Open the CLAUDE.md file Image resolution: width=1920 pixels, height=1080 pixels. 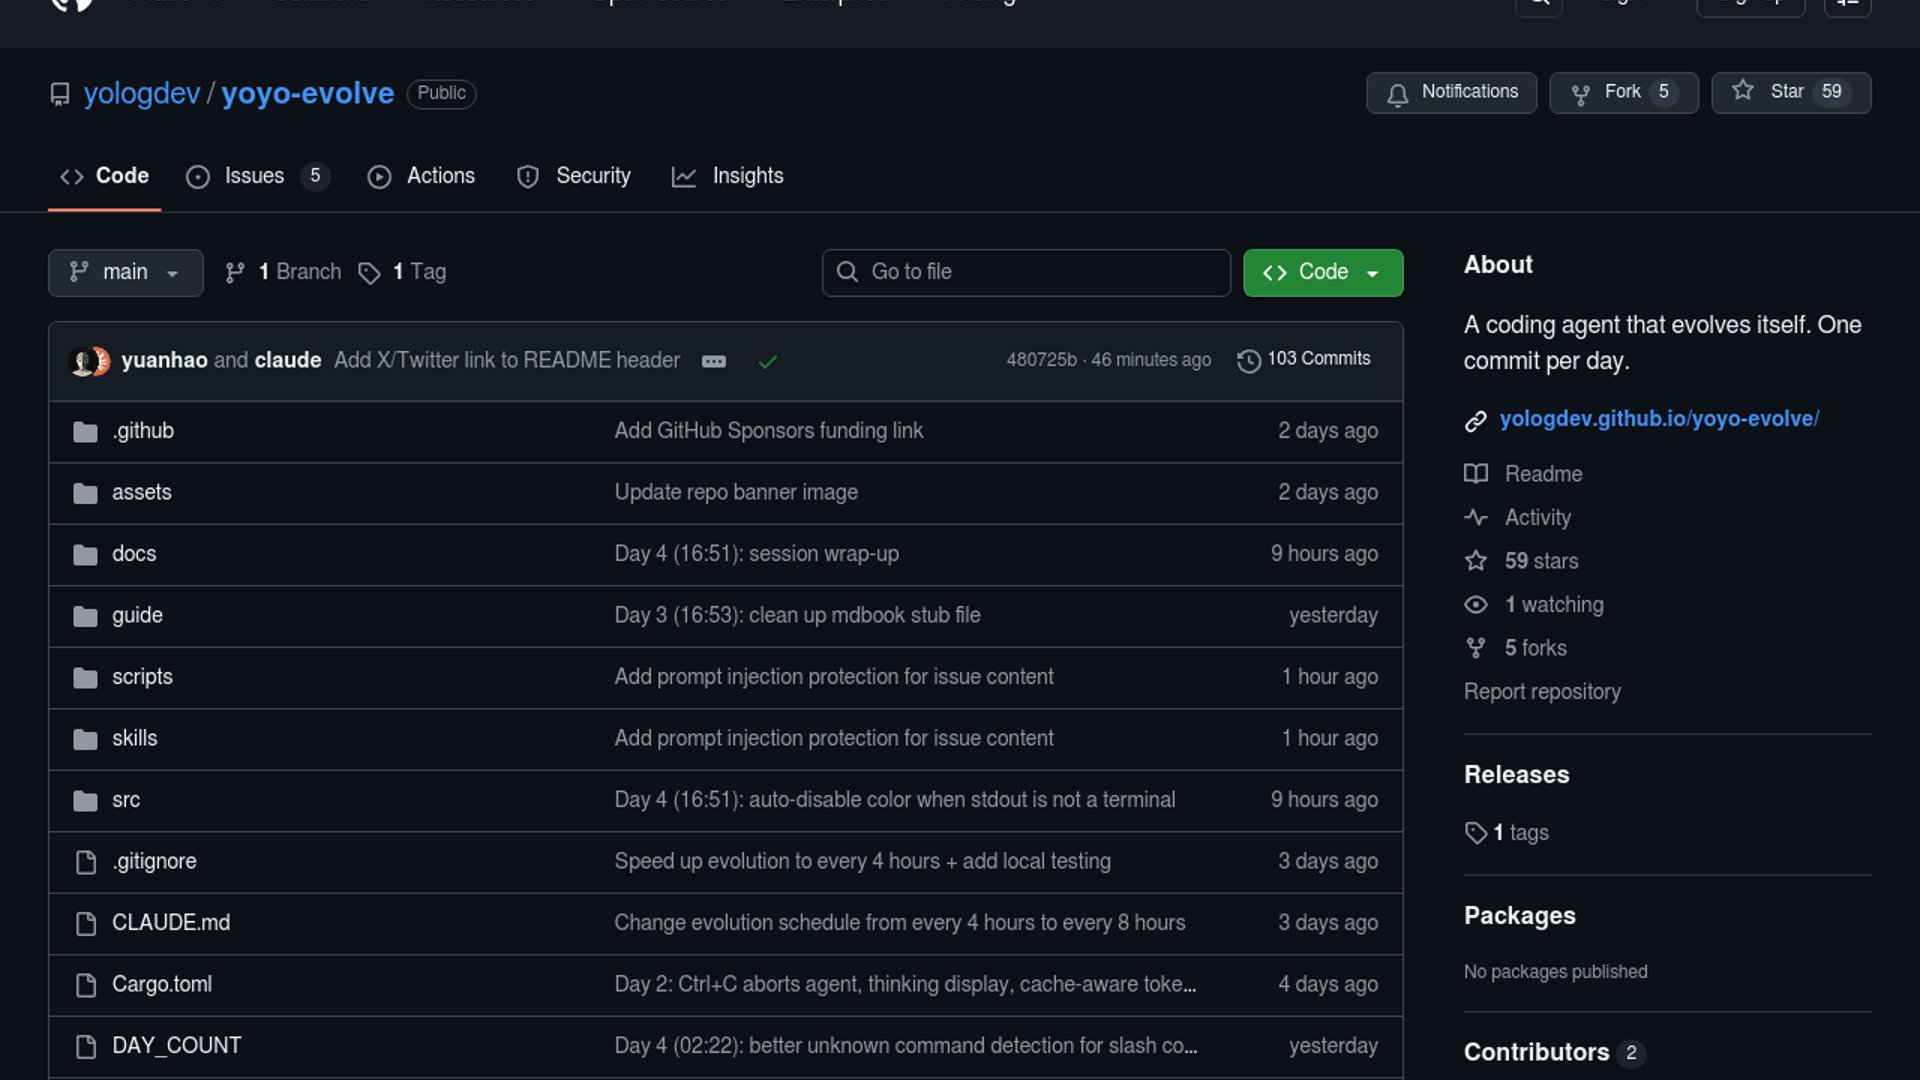pos(170,923)
